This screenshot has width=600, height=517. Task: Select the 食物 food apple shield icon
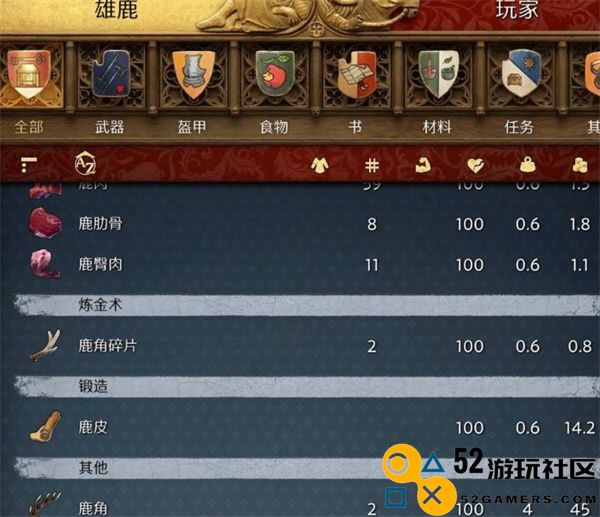coord(275,73)
